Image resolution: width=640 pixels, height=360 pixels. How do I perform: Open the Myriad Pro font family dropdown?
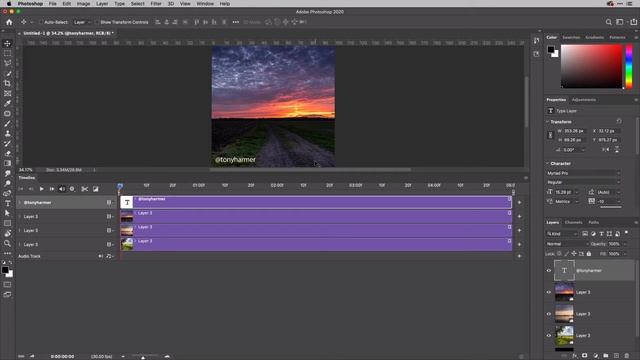pos(583,173)
